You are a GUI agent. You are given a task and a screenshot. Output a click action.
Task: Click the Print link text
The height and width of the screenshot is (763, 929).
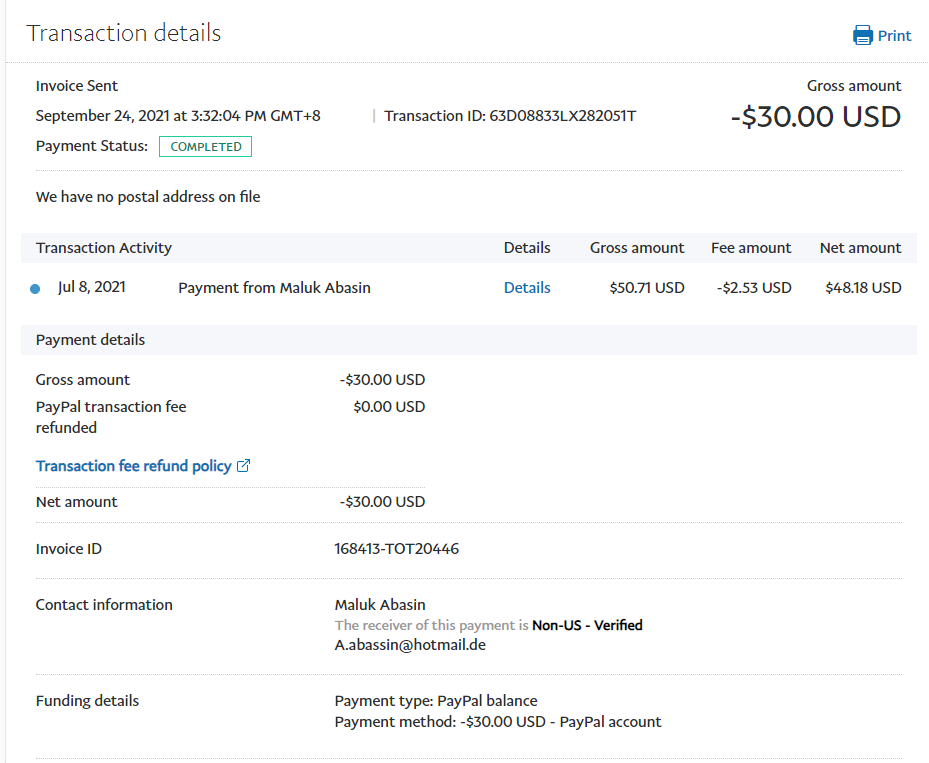click(894, 36)
